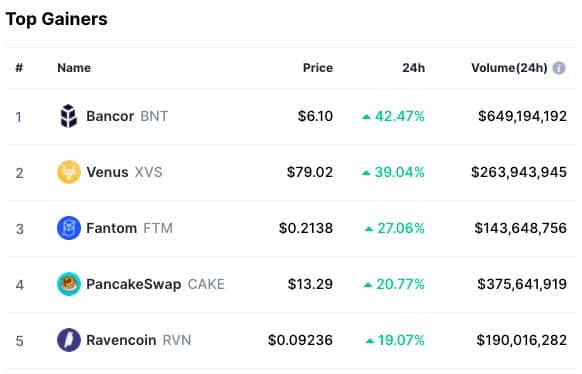Click the Fantom FTM logo icon
Image resolution: width=582 pixels, height=374 pixels.
point(69,228)
